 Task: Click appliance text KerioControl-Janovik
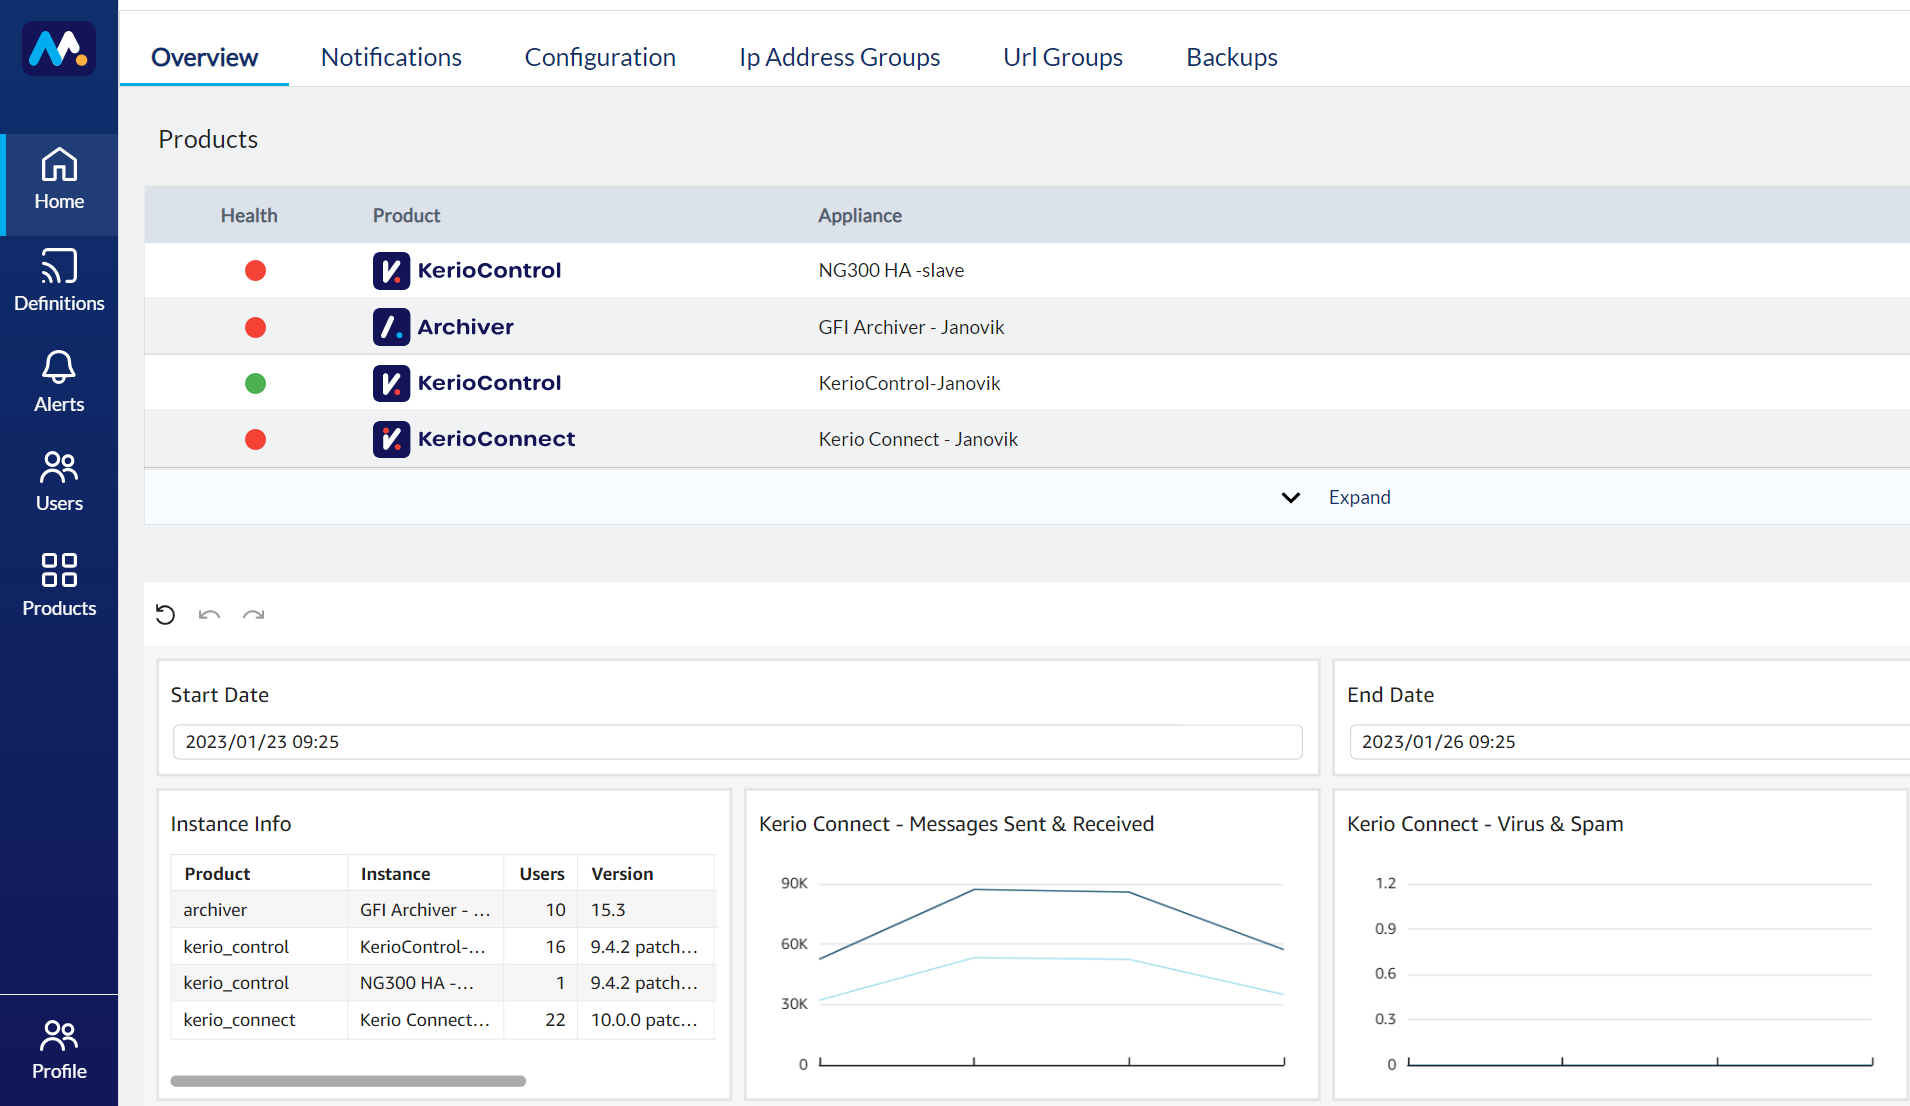point(909,383)
